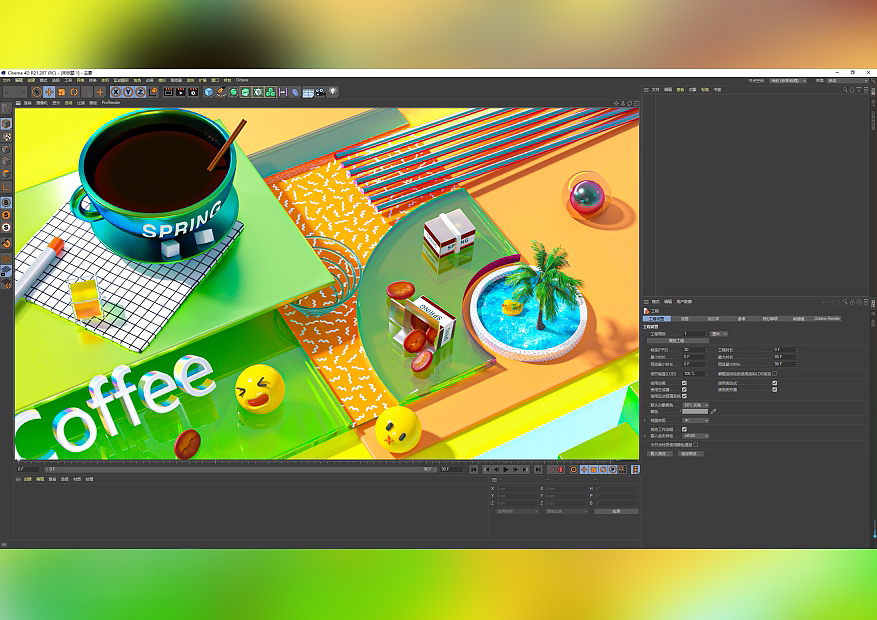Select the Move tool
The height and width of the screenshot is (620, 877).
click(x=49, y=92)
